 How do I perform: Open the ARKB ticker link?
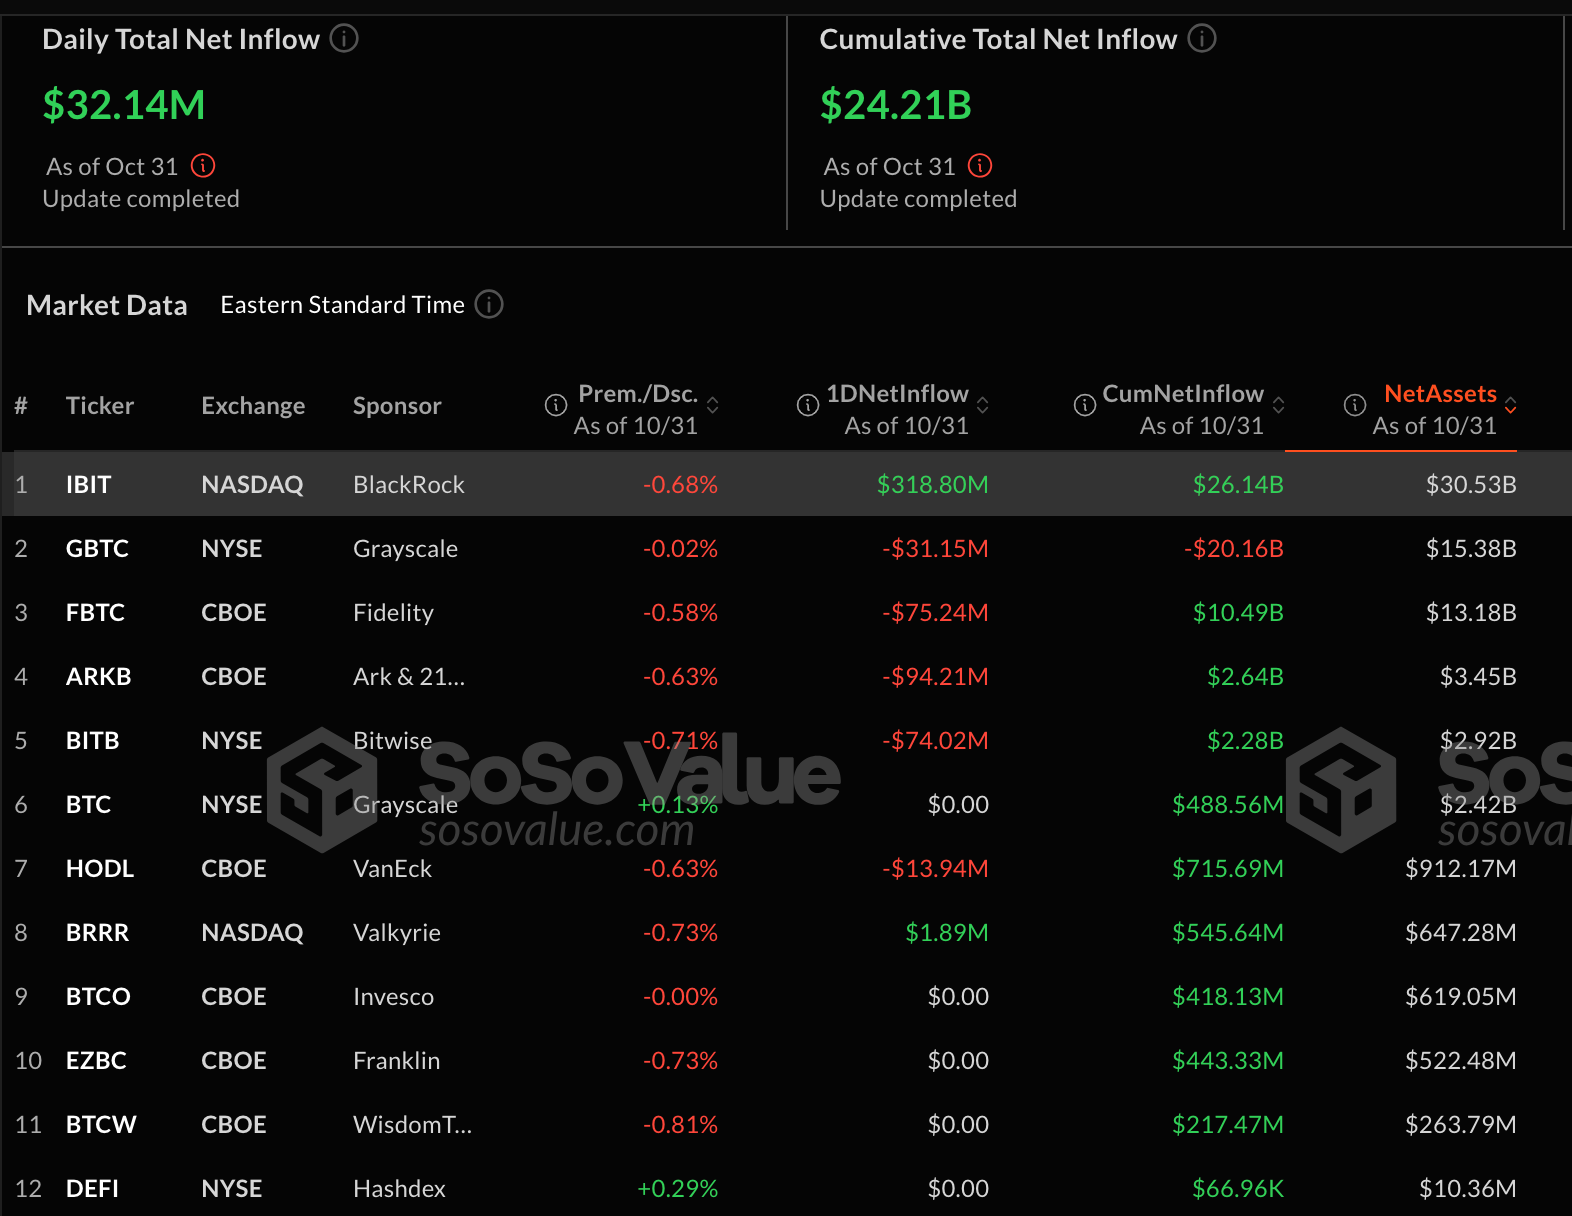98,676
